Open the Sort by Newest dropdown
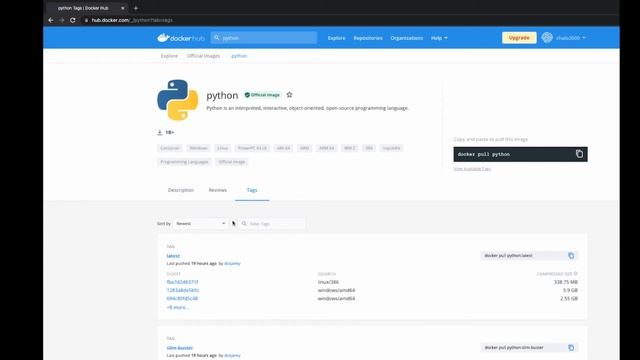The image size is (640, 360). pos(200,224)
